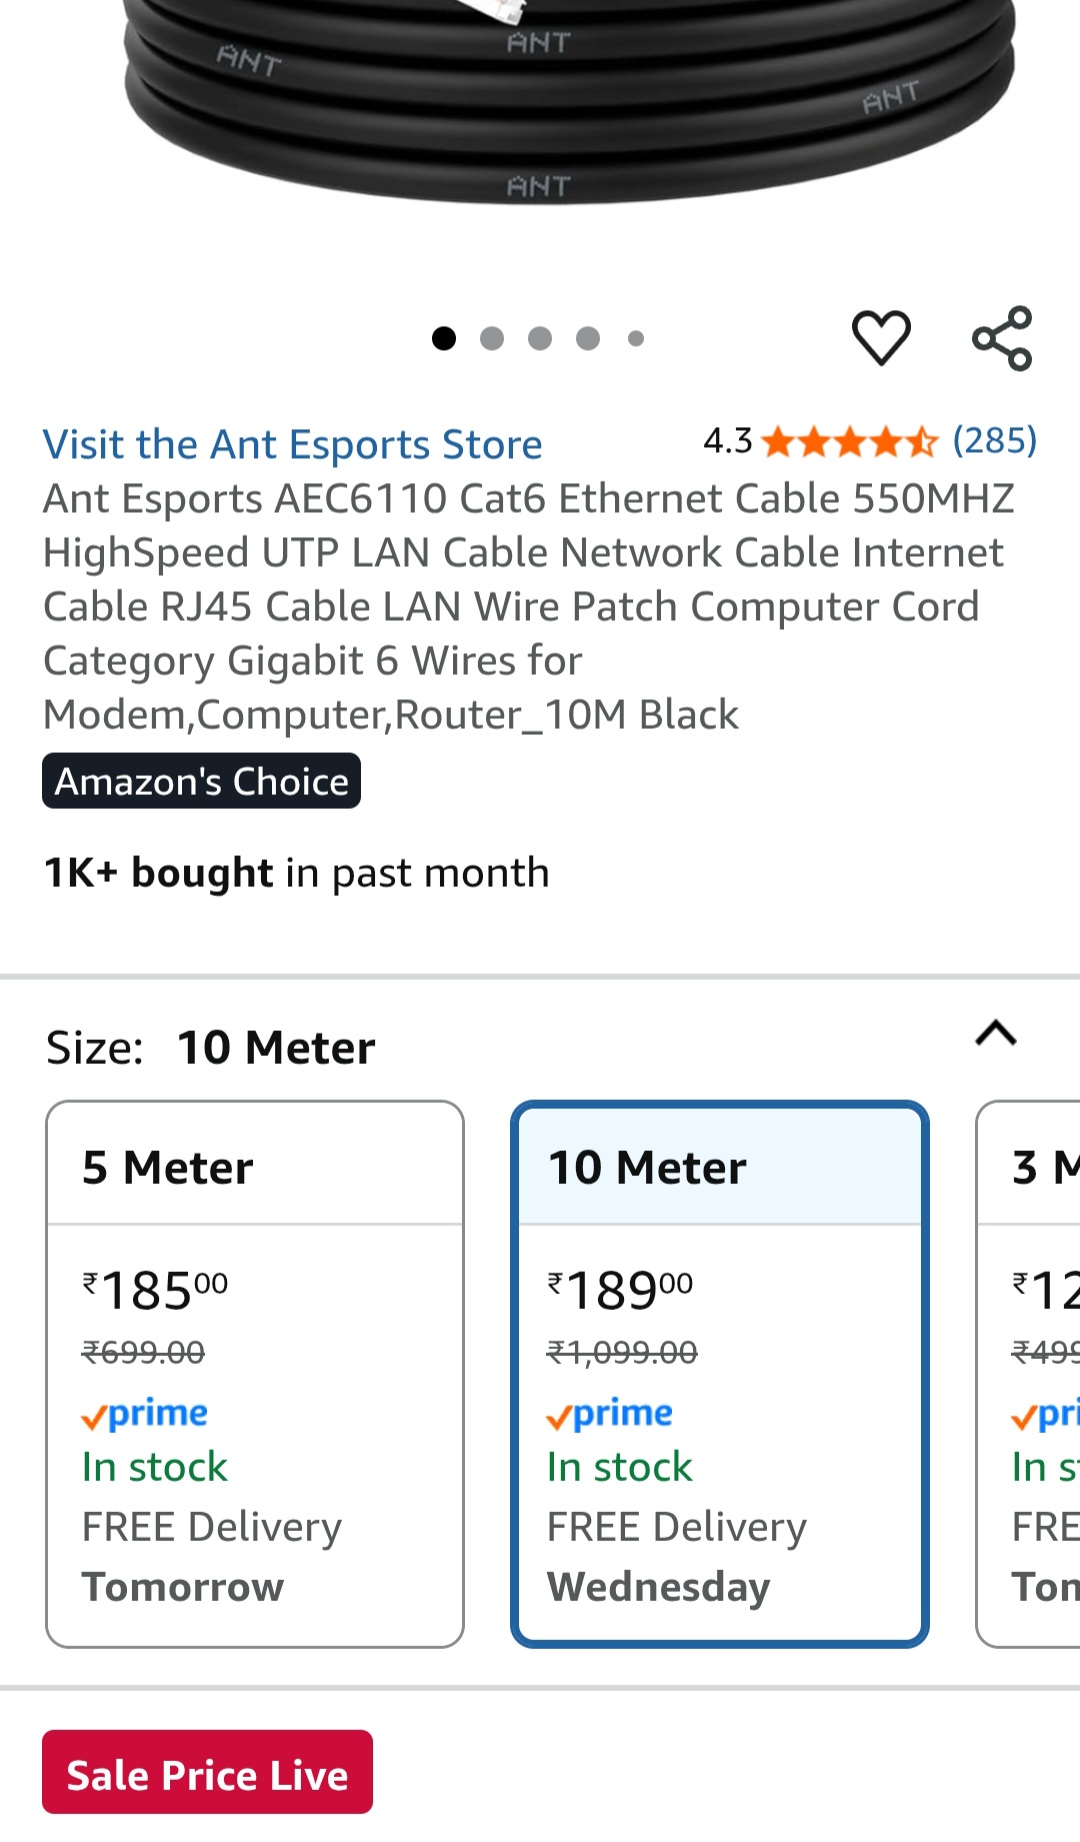Go to second image carousel dot
Viewport: 1080px width, 1842px height.
click(x=492, y=339)
